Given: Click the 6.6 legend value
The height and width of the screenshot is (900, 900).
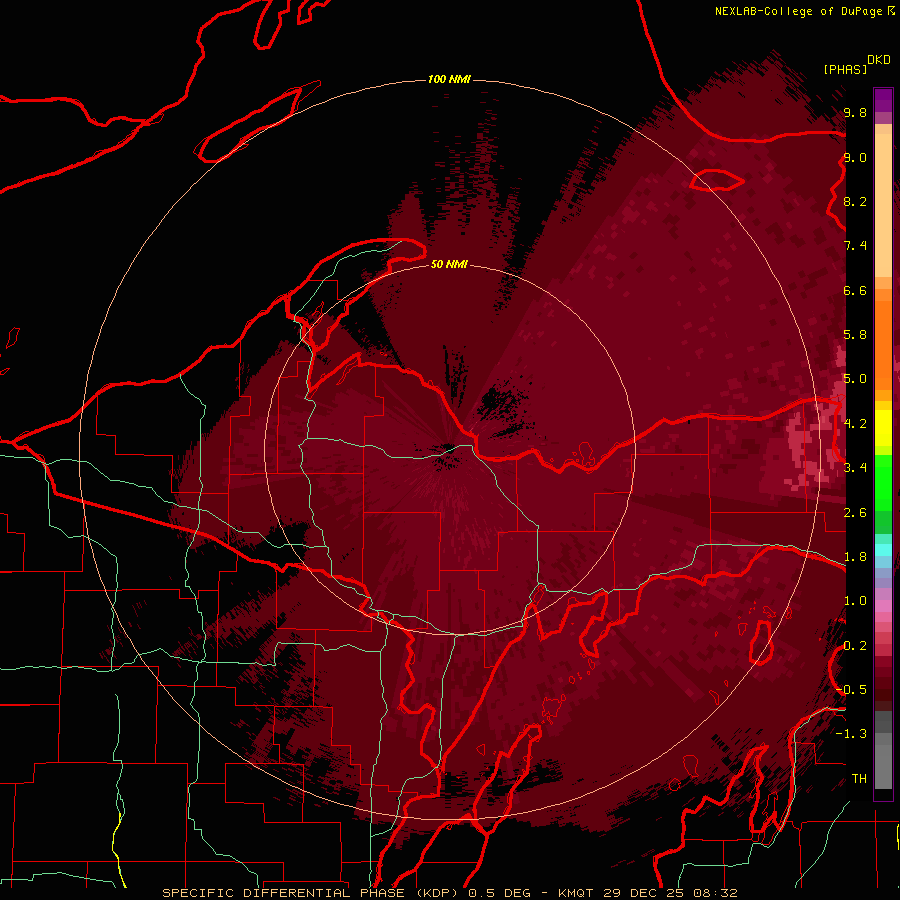Looking at the screenshot, I should [x=855, y=290].
